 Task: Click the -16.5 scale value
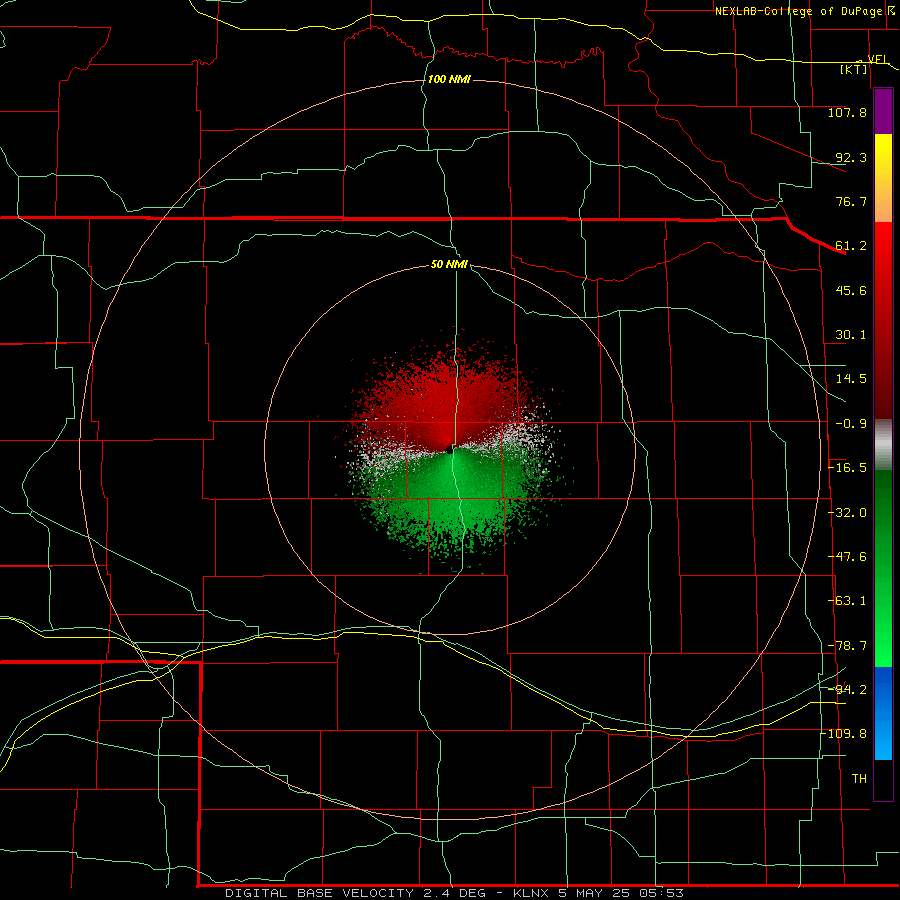coord(848,468)
